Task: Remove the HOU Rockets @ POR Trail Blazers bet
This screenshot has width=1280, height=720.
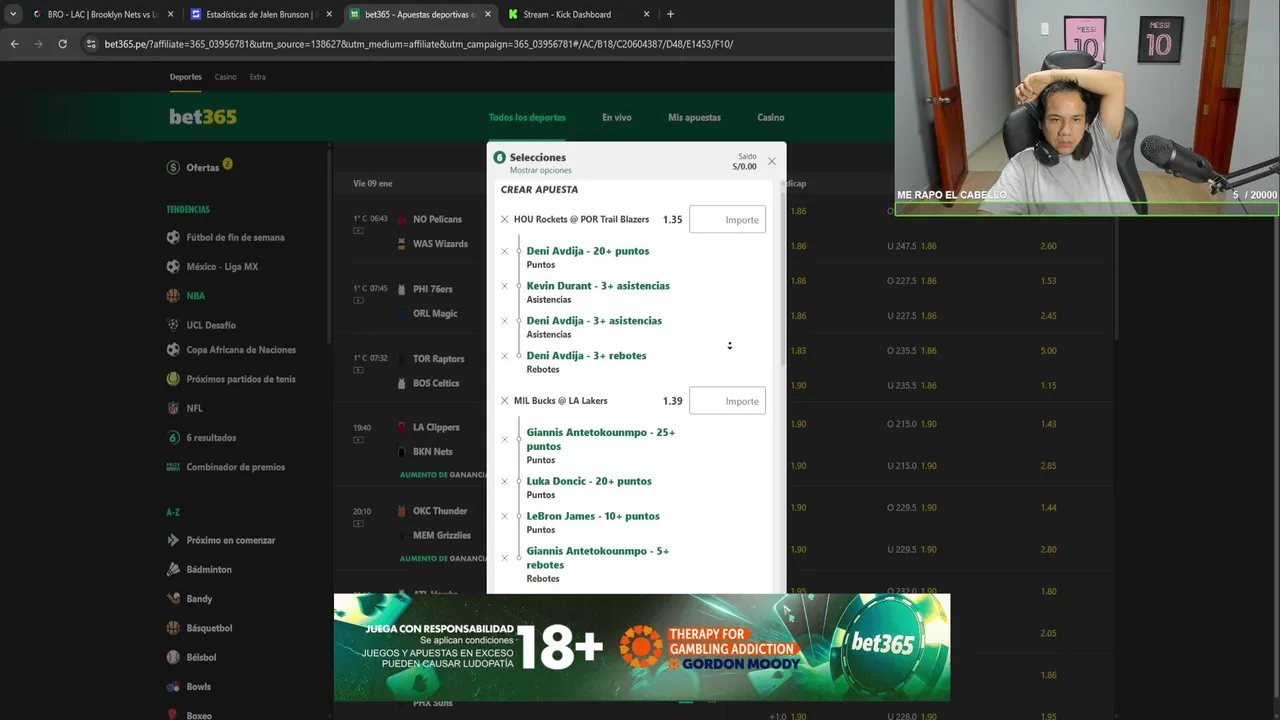Action: (x=504, y=219)
